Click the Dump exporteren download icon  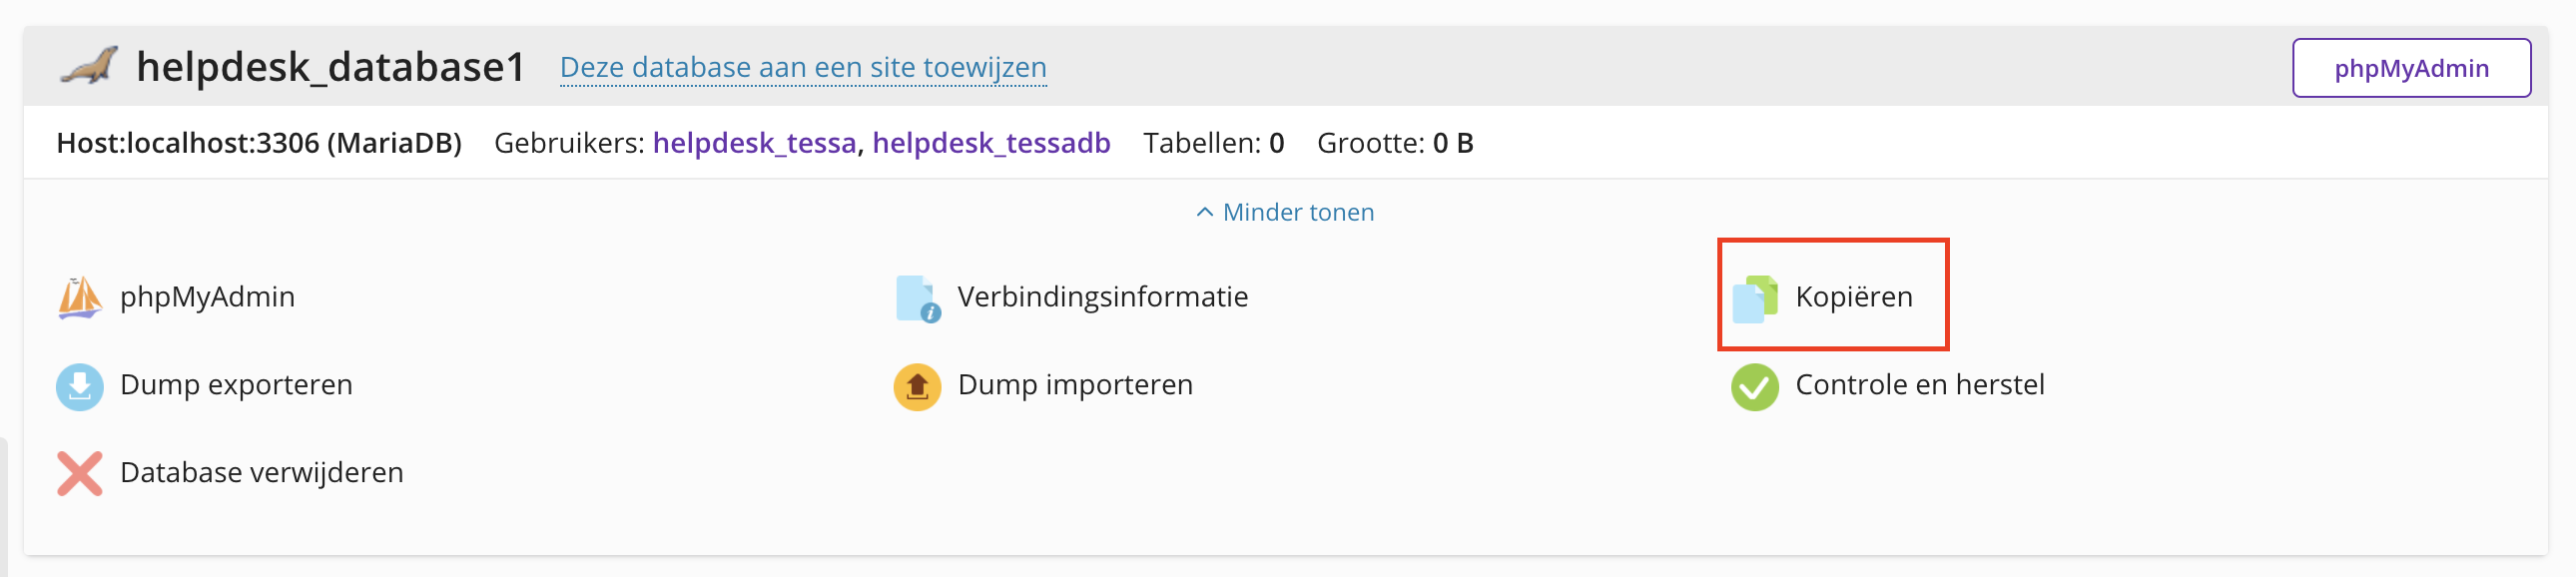[80, 386]
